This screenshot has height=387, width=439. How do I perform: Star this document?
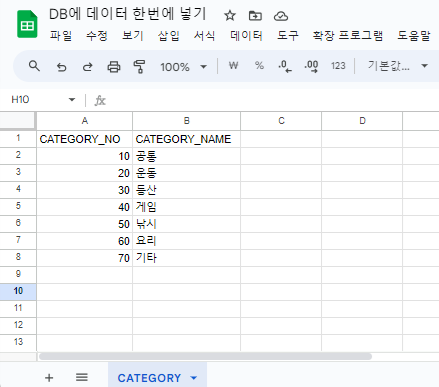click(x=230, y=15)
